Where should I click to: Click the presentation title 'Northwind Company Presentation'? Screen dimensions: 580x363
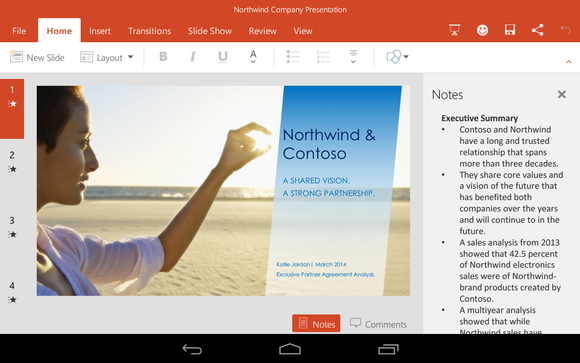point(290,10)
